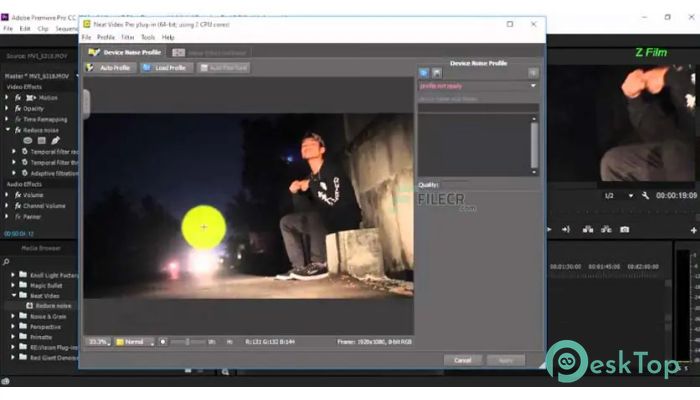Image resolution: width=700 pixels, height=400 pixels.
Task: Expand Volume audio effect
Action: pyautogui.click(x=7, y=195)
